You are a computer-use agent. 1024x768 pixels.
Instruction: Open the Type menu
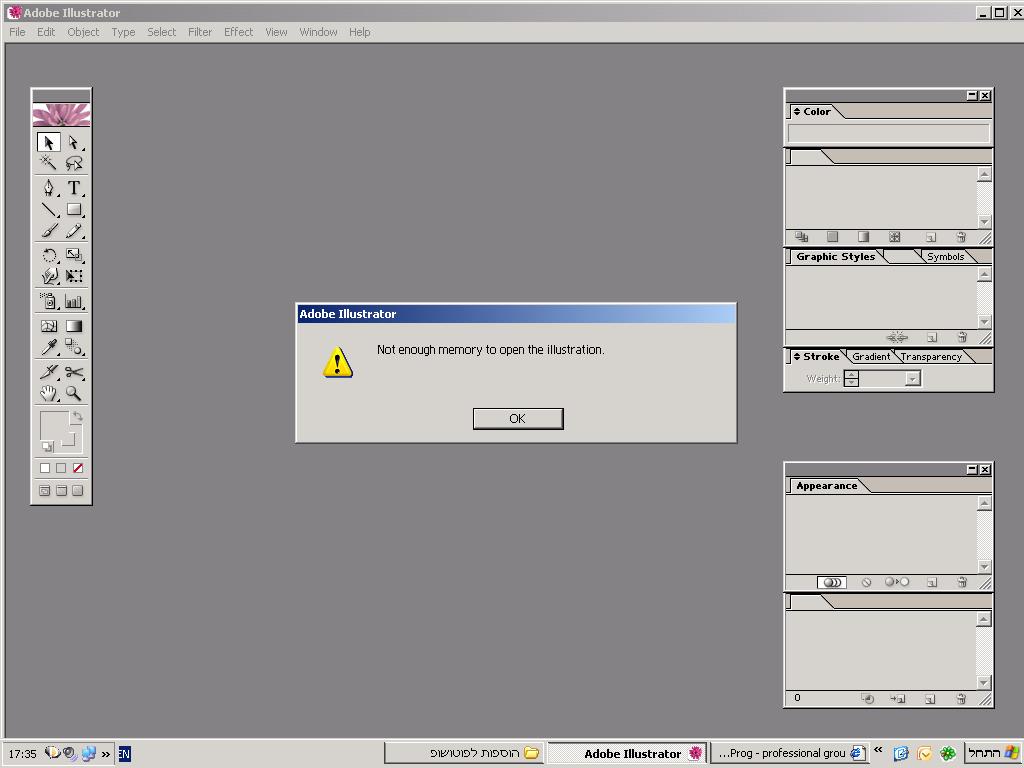point(123,32)
